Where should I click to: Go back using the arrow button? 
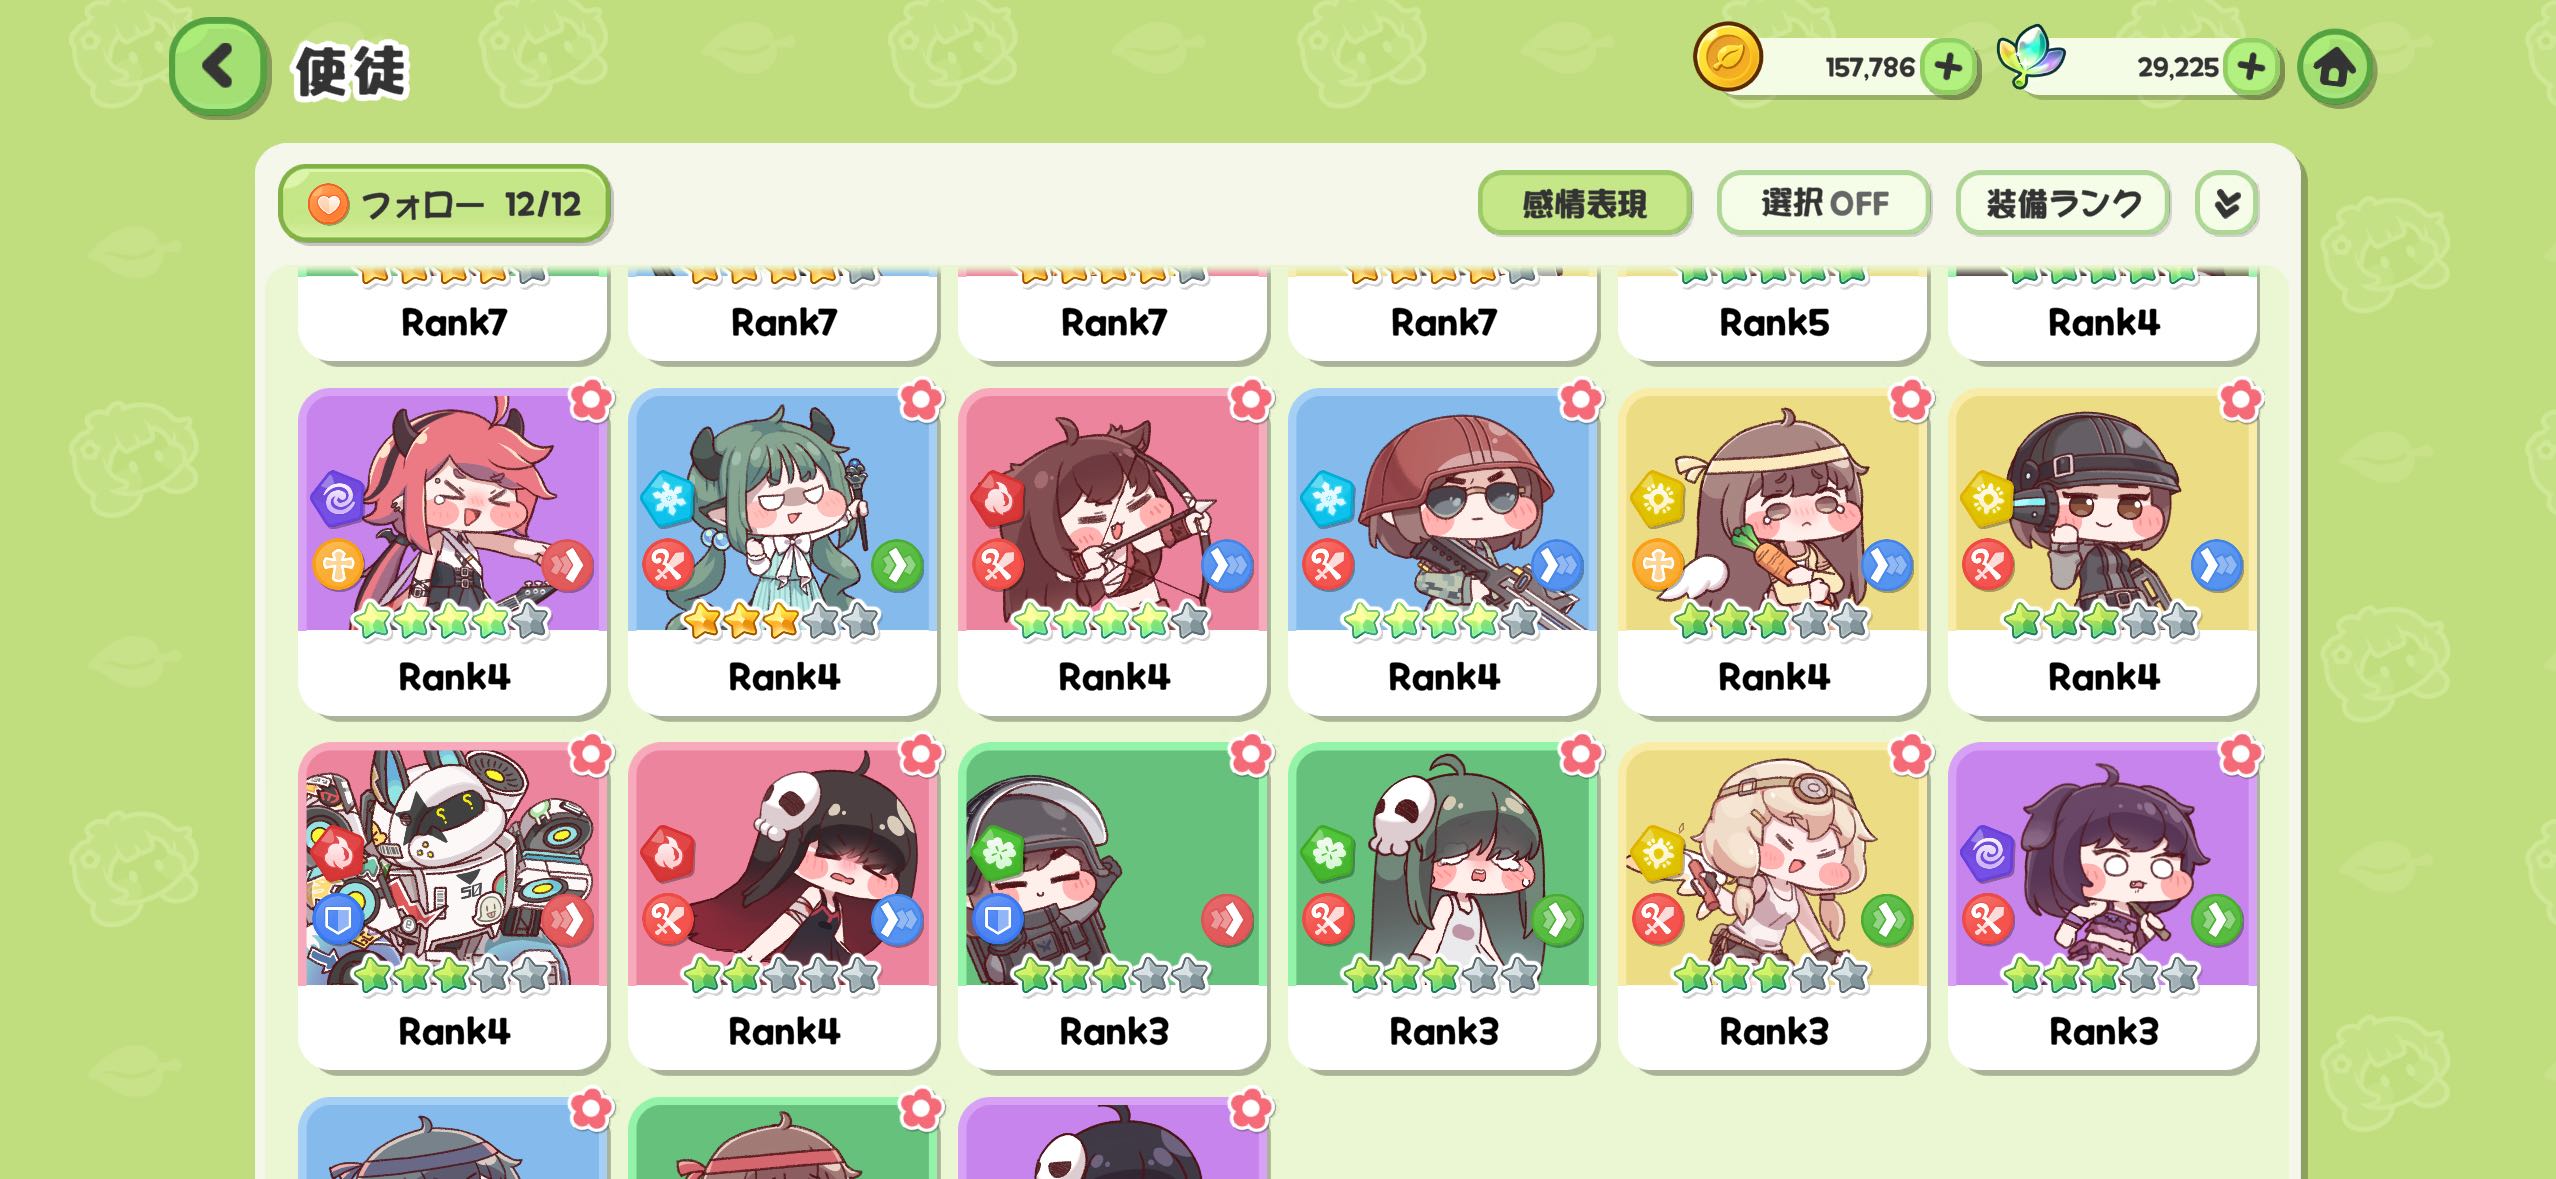pos(219,67)
